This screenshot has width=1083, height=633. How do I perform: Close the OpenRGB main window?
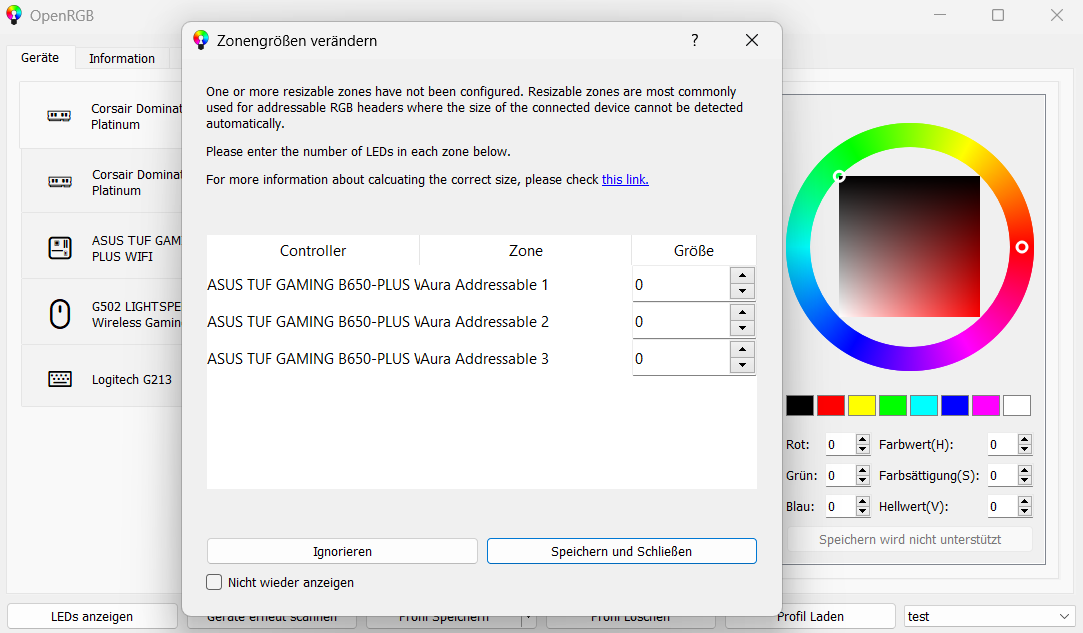pos(1057,15)
